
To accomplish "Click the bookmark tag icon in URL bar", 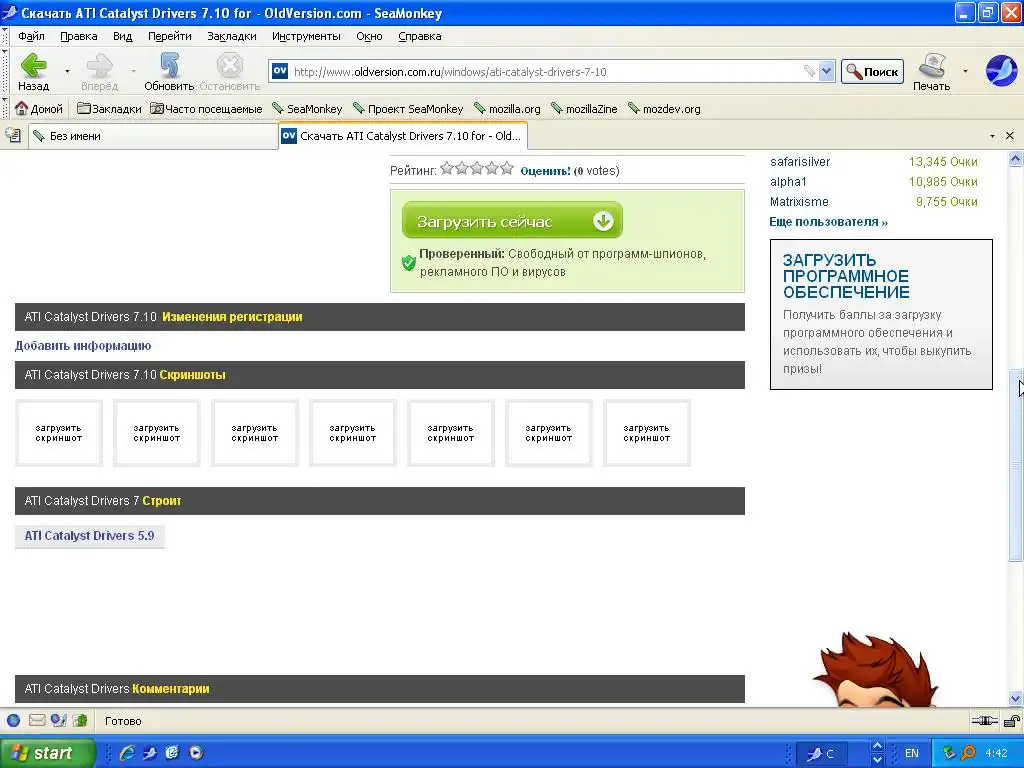I will (x=809, y=71).
